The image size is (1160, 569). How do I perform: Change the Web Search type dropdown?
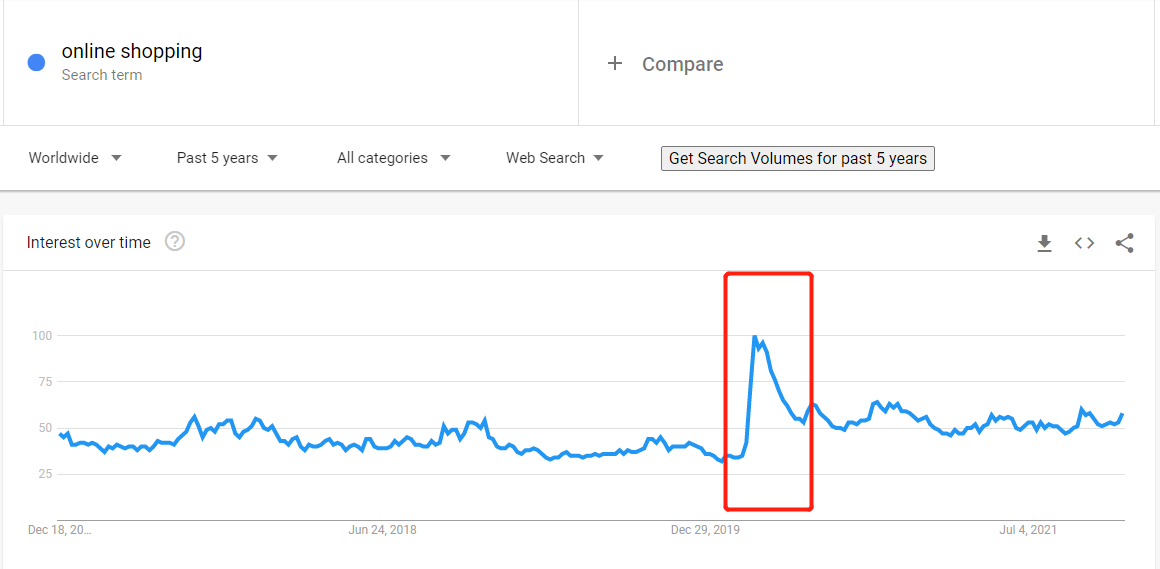pos(554,158)
